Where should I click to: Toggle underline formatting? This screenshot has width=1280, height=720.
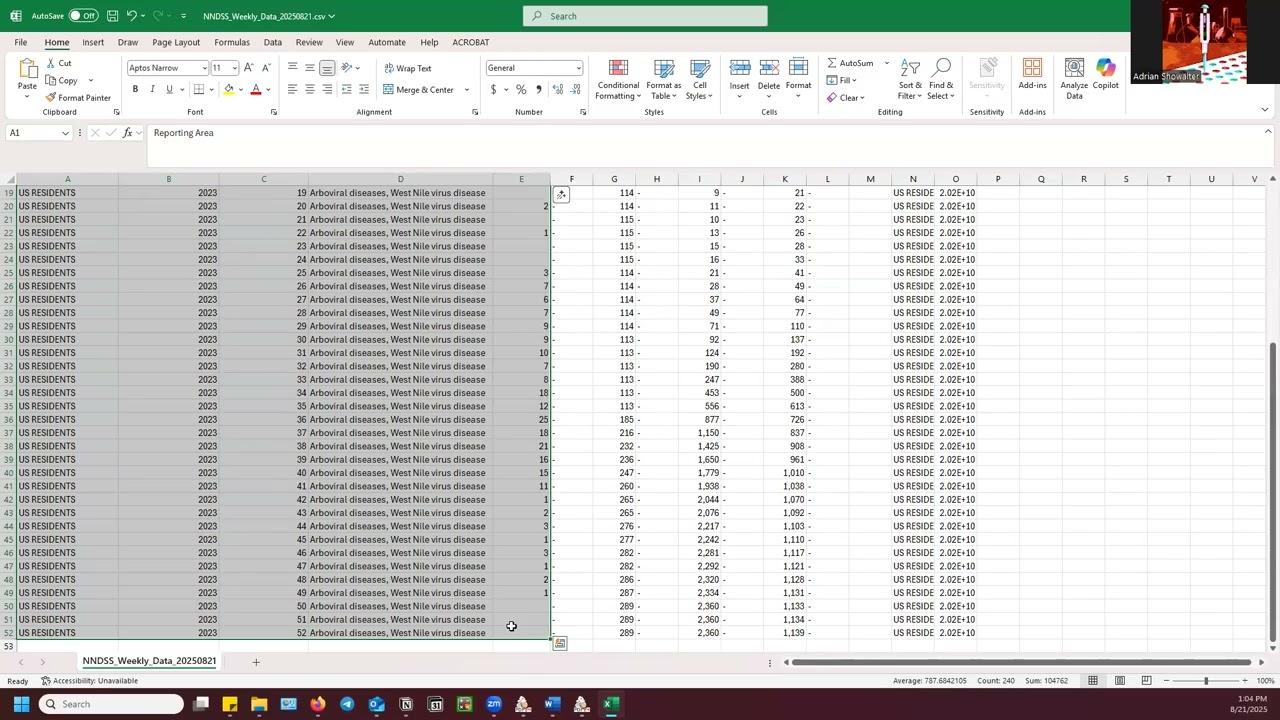(169, 90)
